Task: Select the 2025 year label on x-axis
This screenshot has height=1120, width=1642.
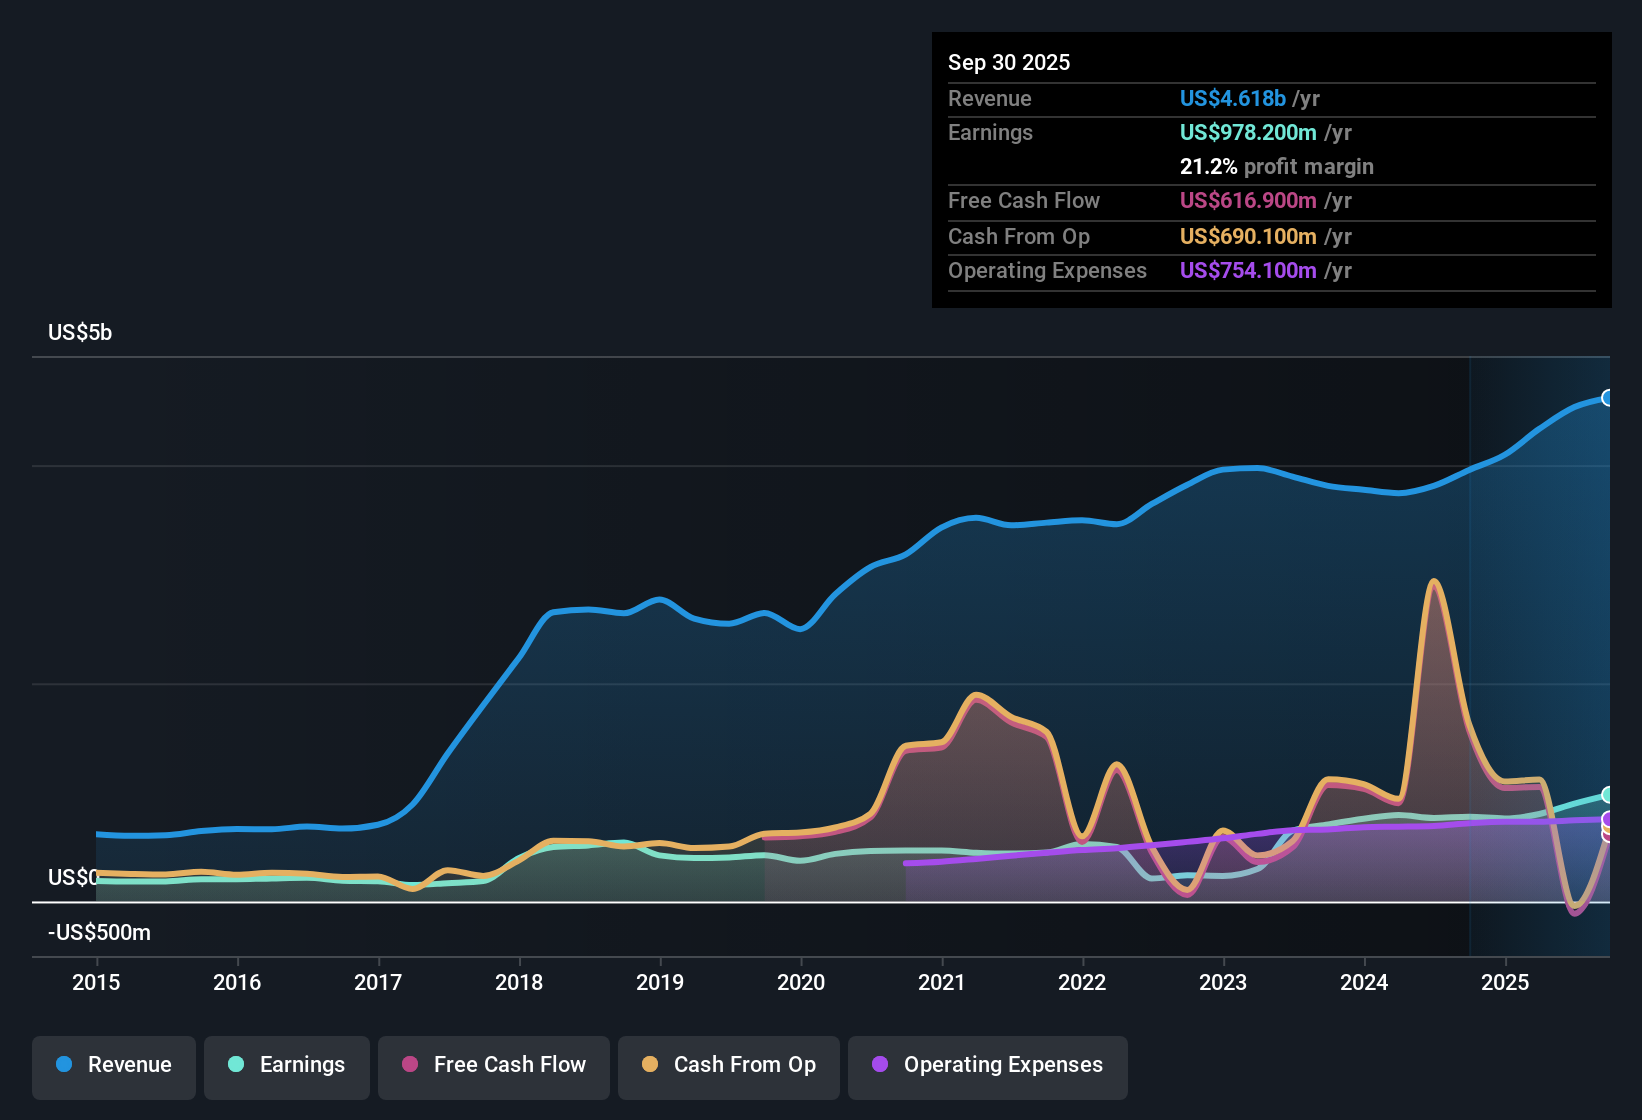Action: [1505, 982]
